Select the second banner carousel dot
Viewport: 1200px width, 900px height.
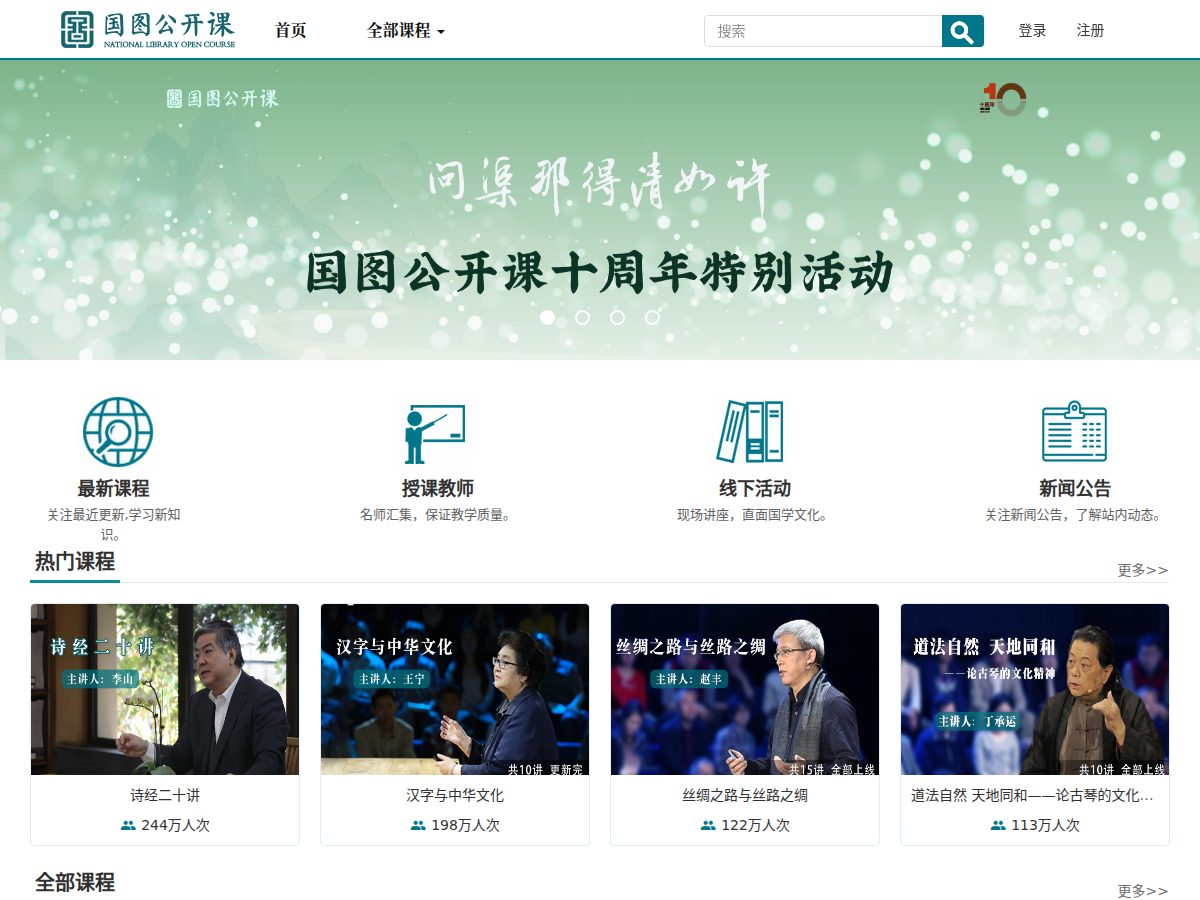582,317
